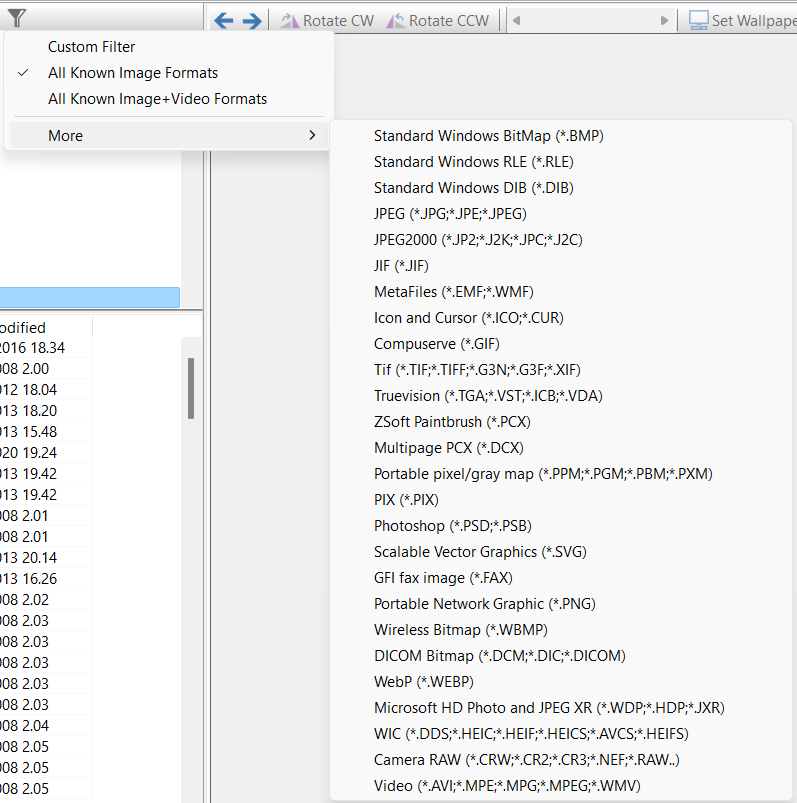Click the Set Wallpaper monitor icon

coord(698,20)
